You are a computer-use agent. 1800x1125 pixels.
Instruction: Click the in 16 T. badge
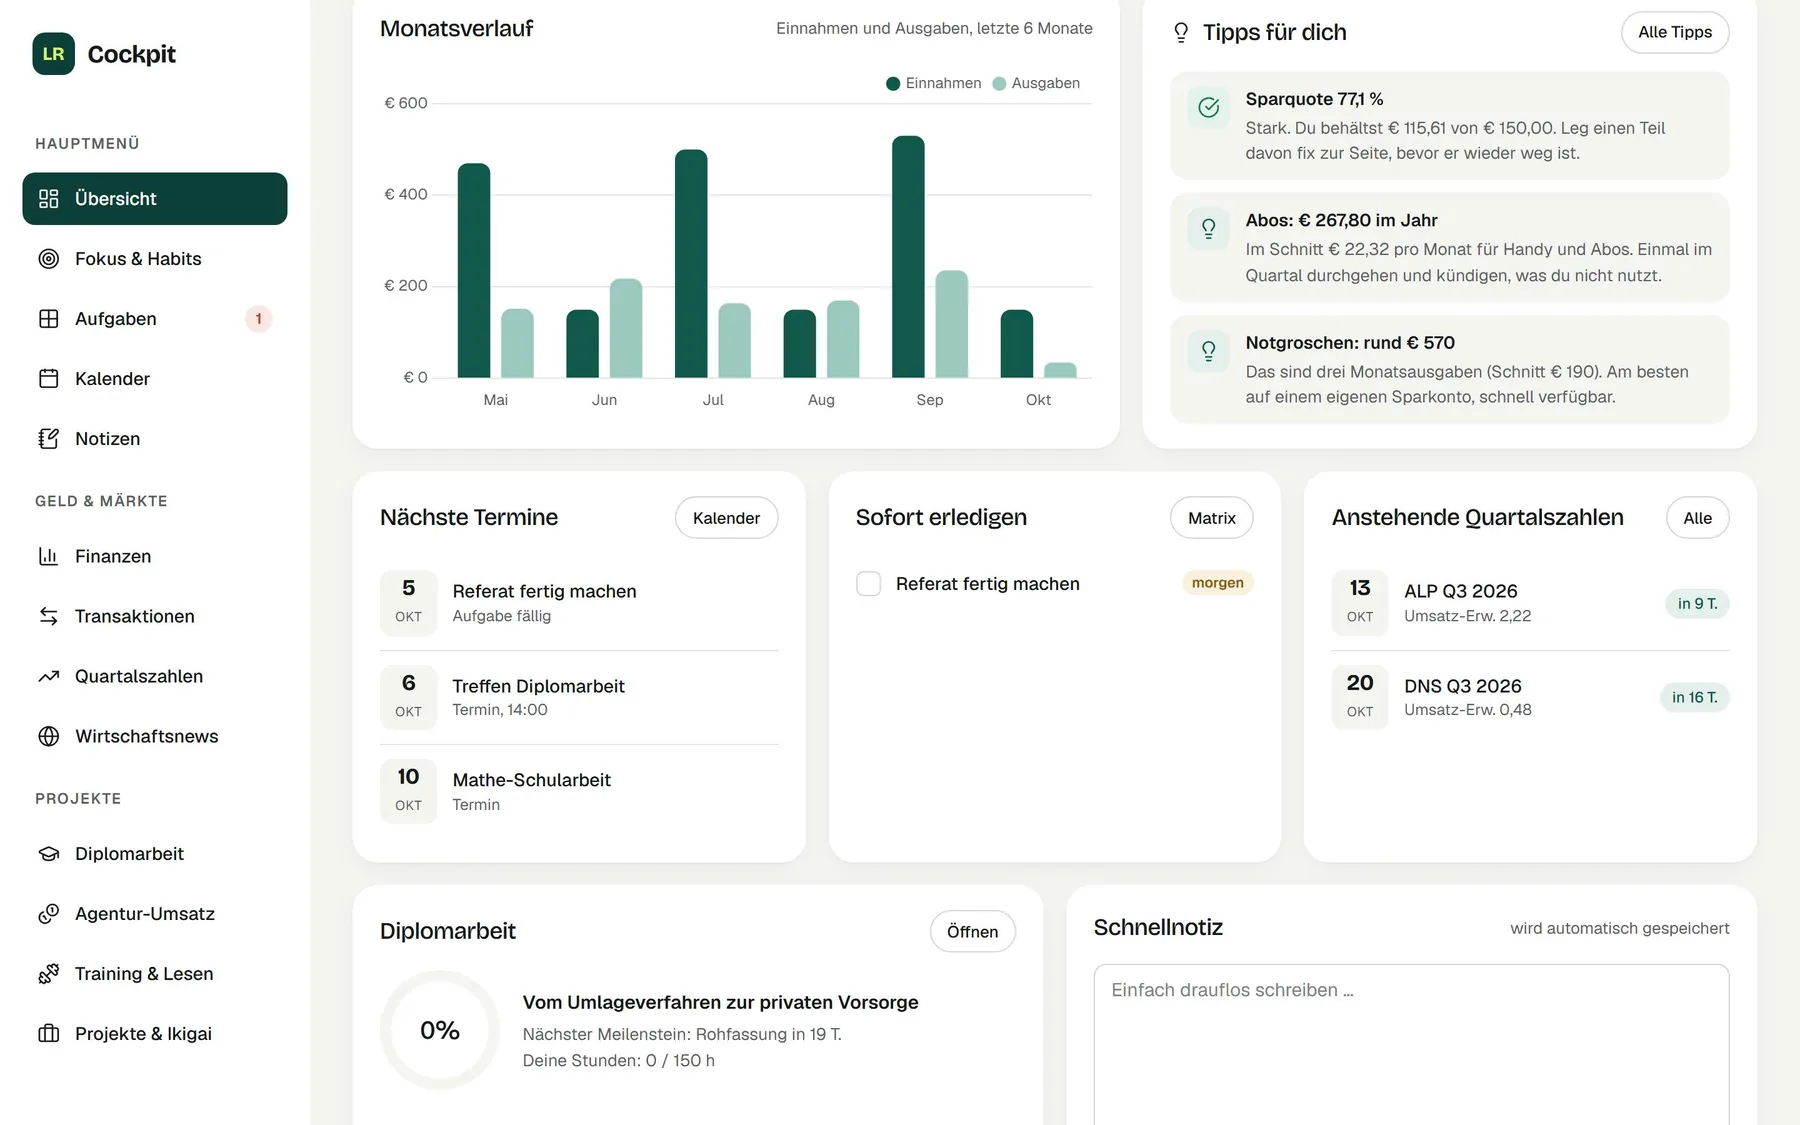[x=1694, y=697]
